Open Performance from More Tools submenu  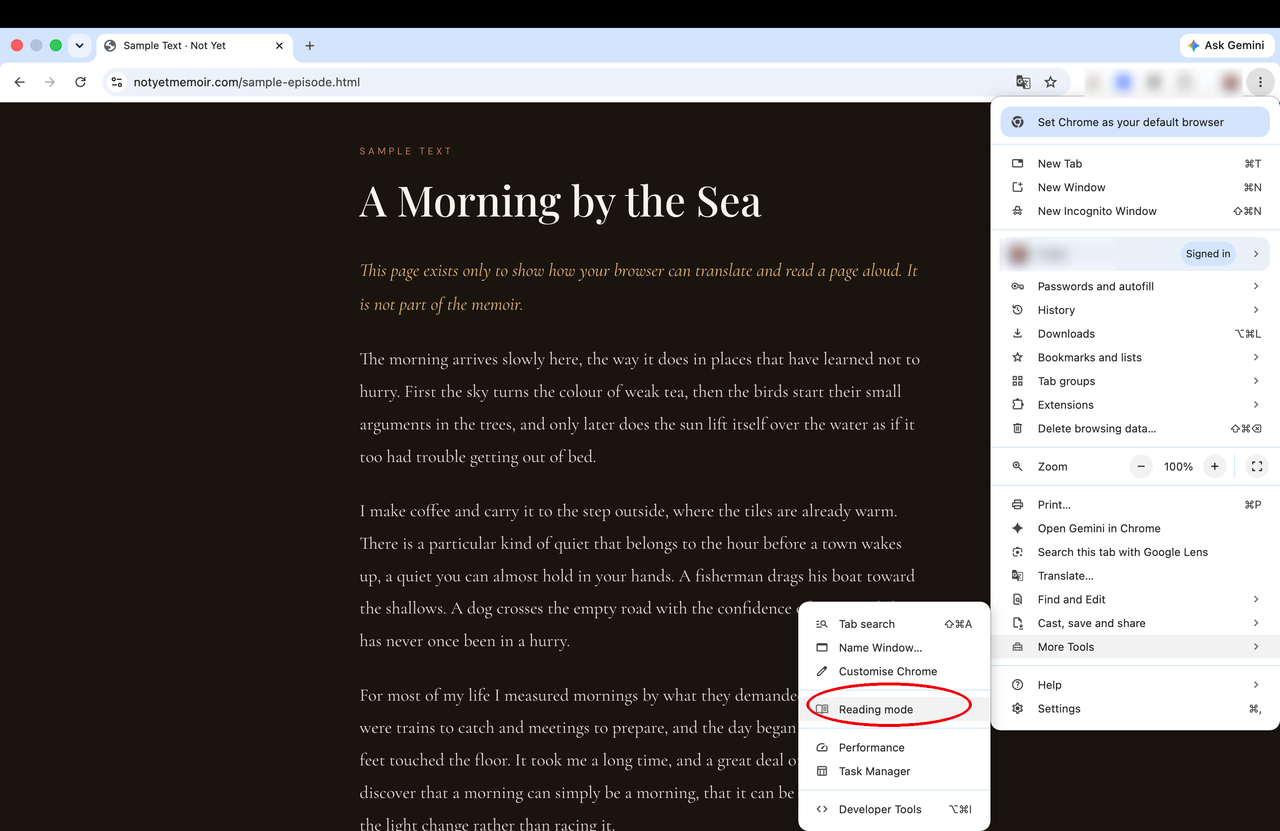point(894,748)
